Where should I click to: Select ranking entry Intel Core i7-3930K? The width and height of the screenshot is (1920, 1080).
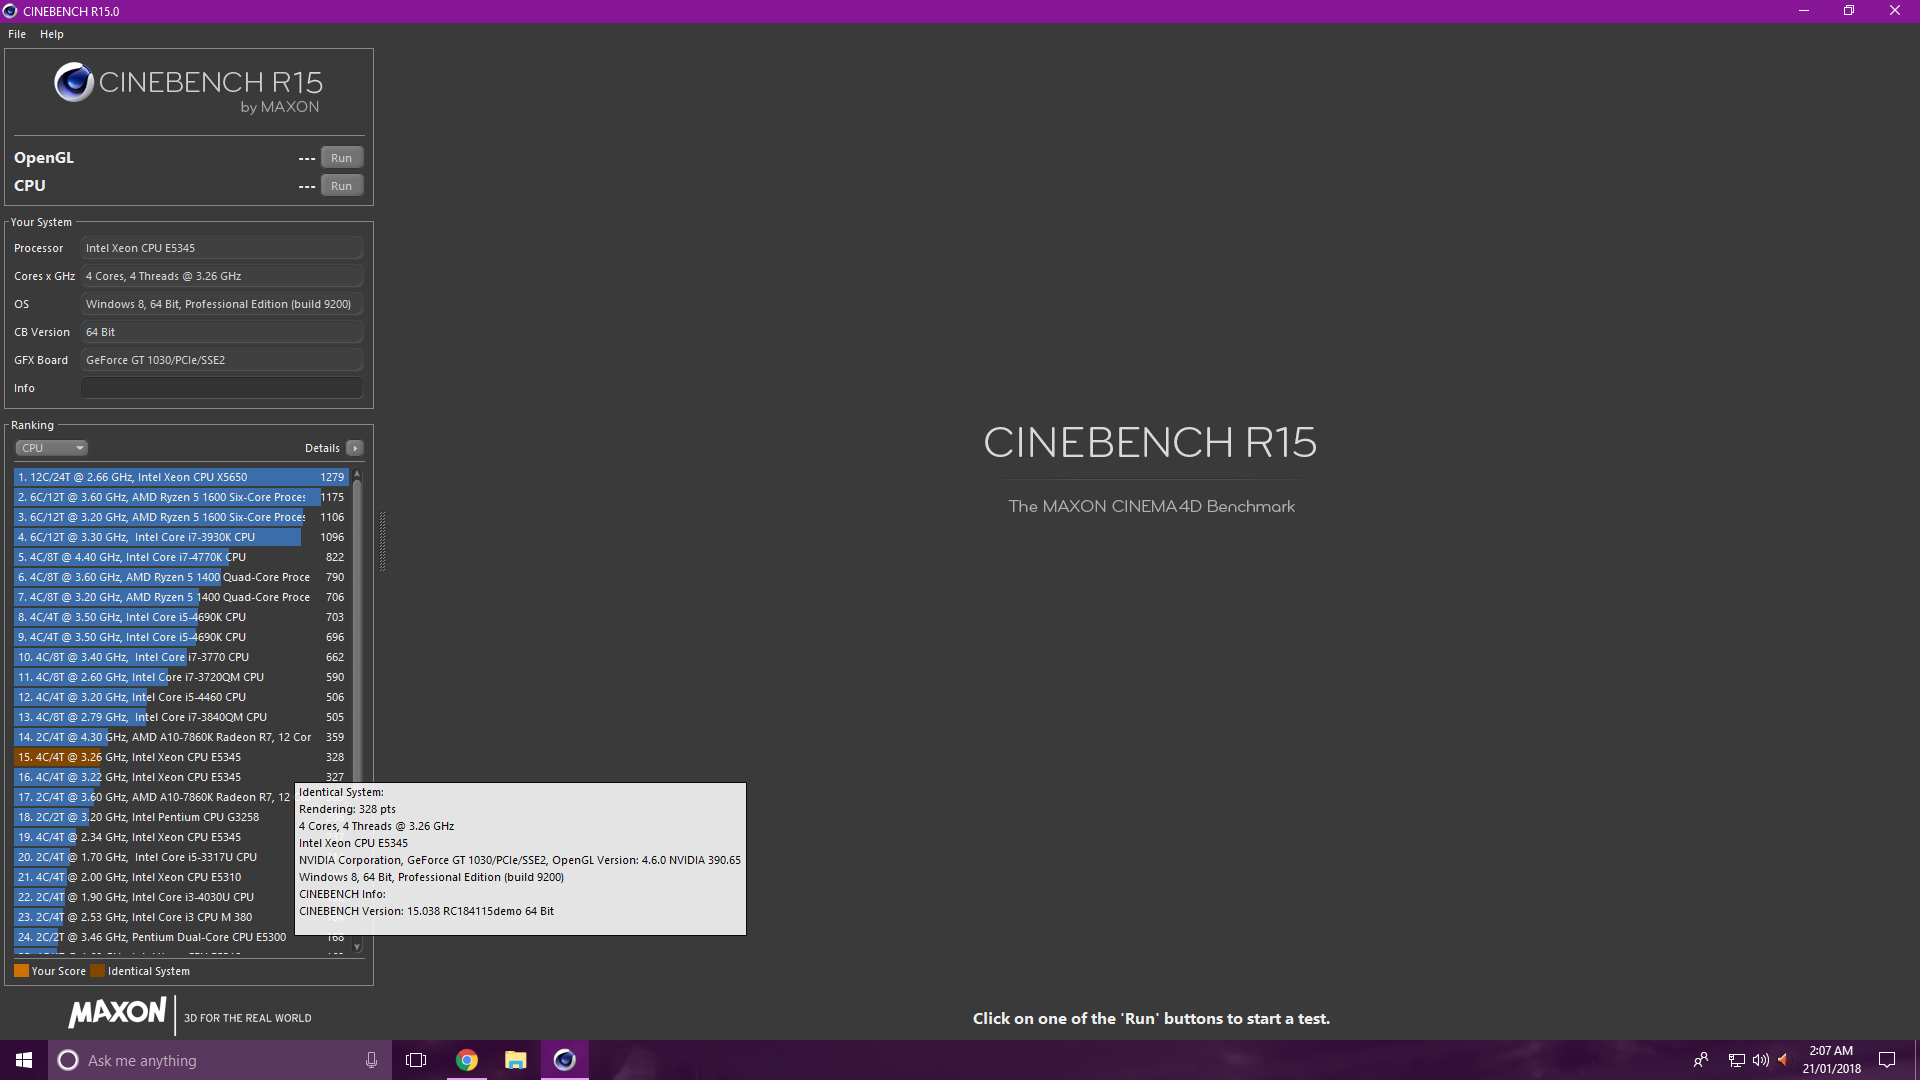(x=181, y=537)
